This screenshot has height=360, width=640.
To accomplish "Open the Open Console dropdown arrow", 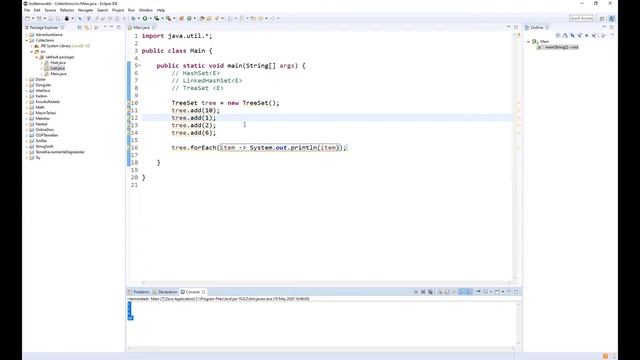I will [503, 292].
